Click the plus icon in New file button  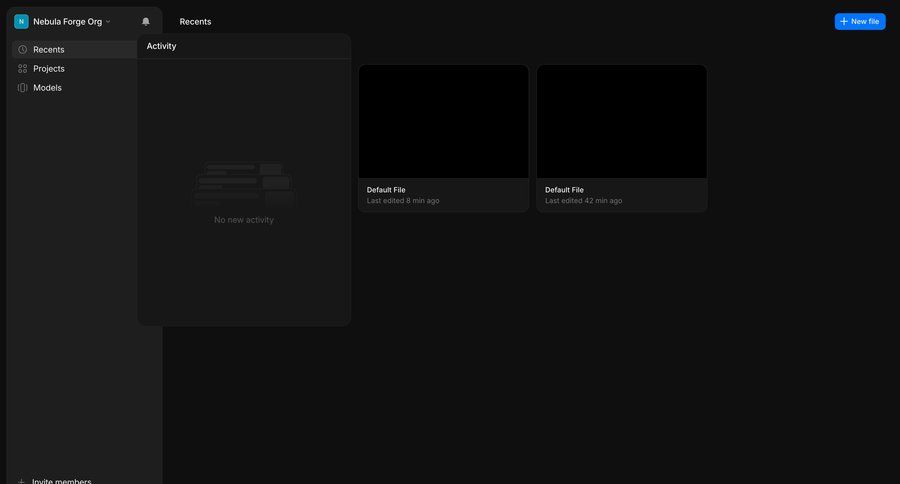[844, 21]
